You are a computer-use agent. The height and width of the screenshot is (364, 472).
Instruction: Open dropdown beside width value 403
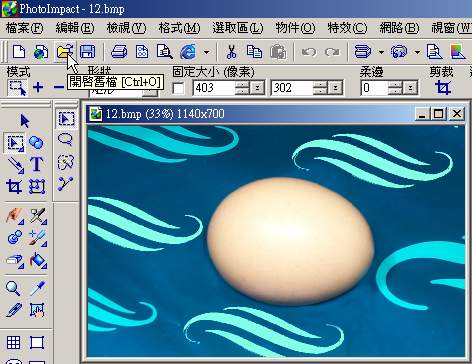coord(257,88)
